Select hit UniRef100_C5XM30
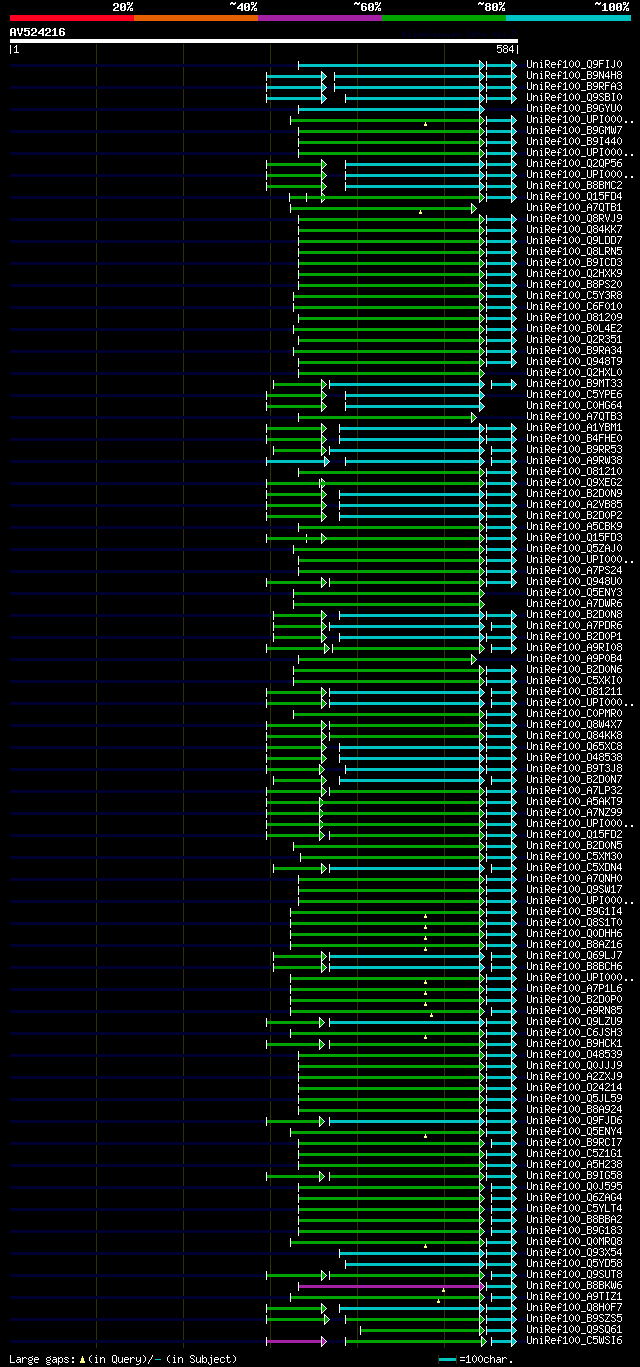 click(573, 856)
